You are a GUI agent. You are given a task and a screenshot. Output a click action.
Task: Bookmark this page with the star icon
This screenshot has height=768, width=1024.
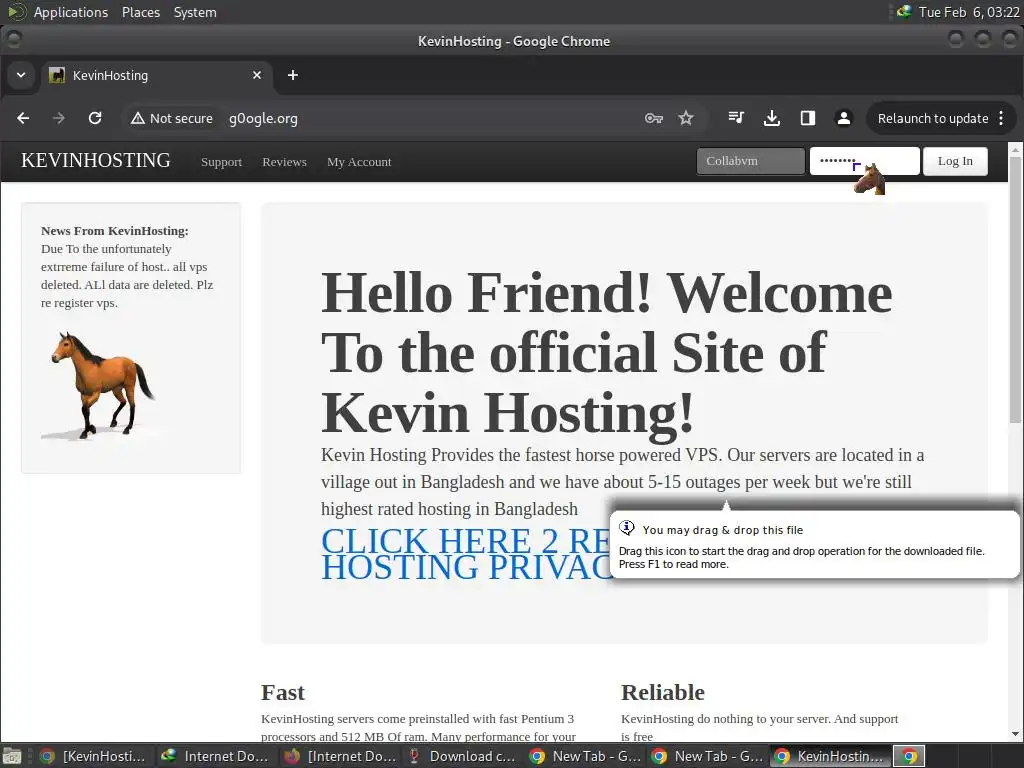(x=686, y=118)
